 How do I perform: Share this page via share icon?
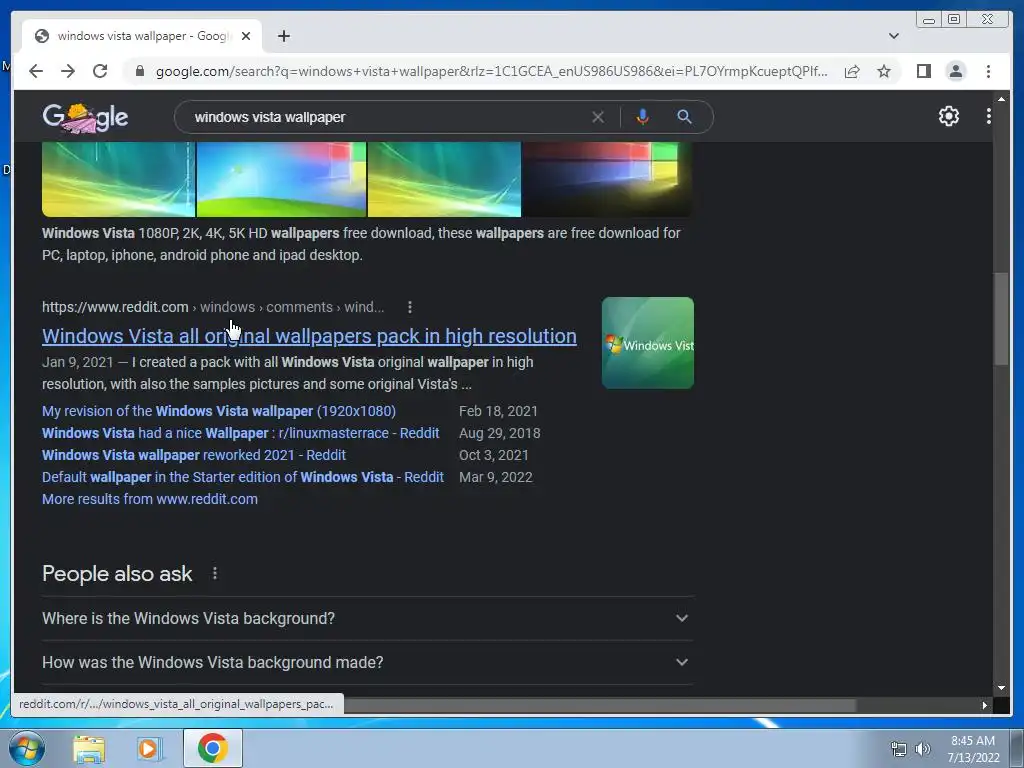(x=852, y=71)
